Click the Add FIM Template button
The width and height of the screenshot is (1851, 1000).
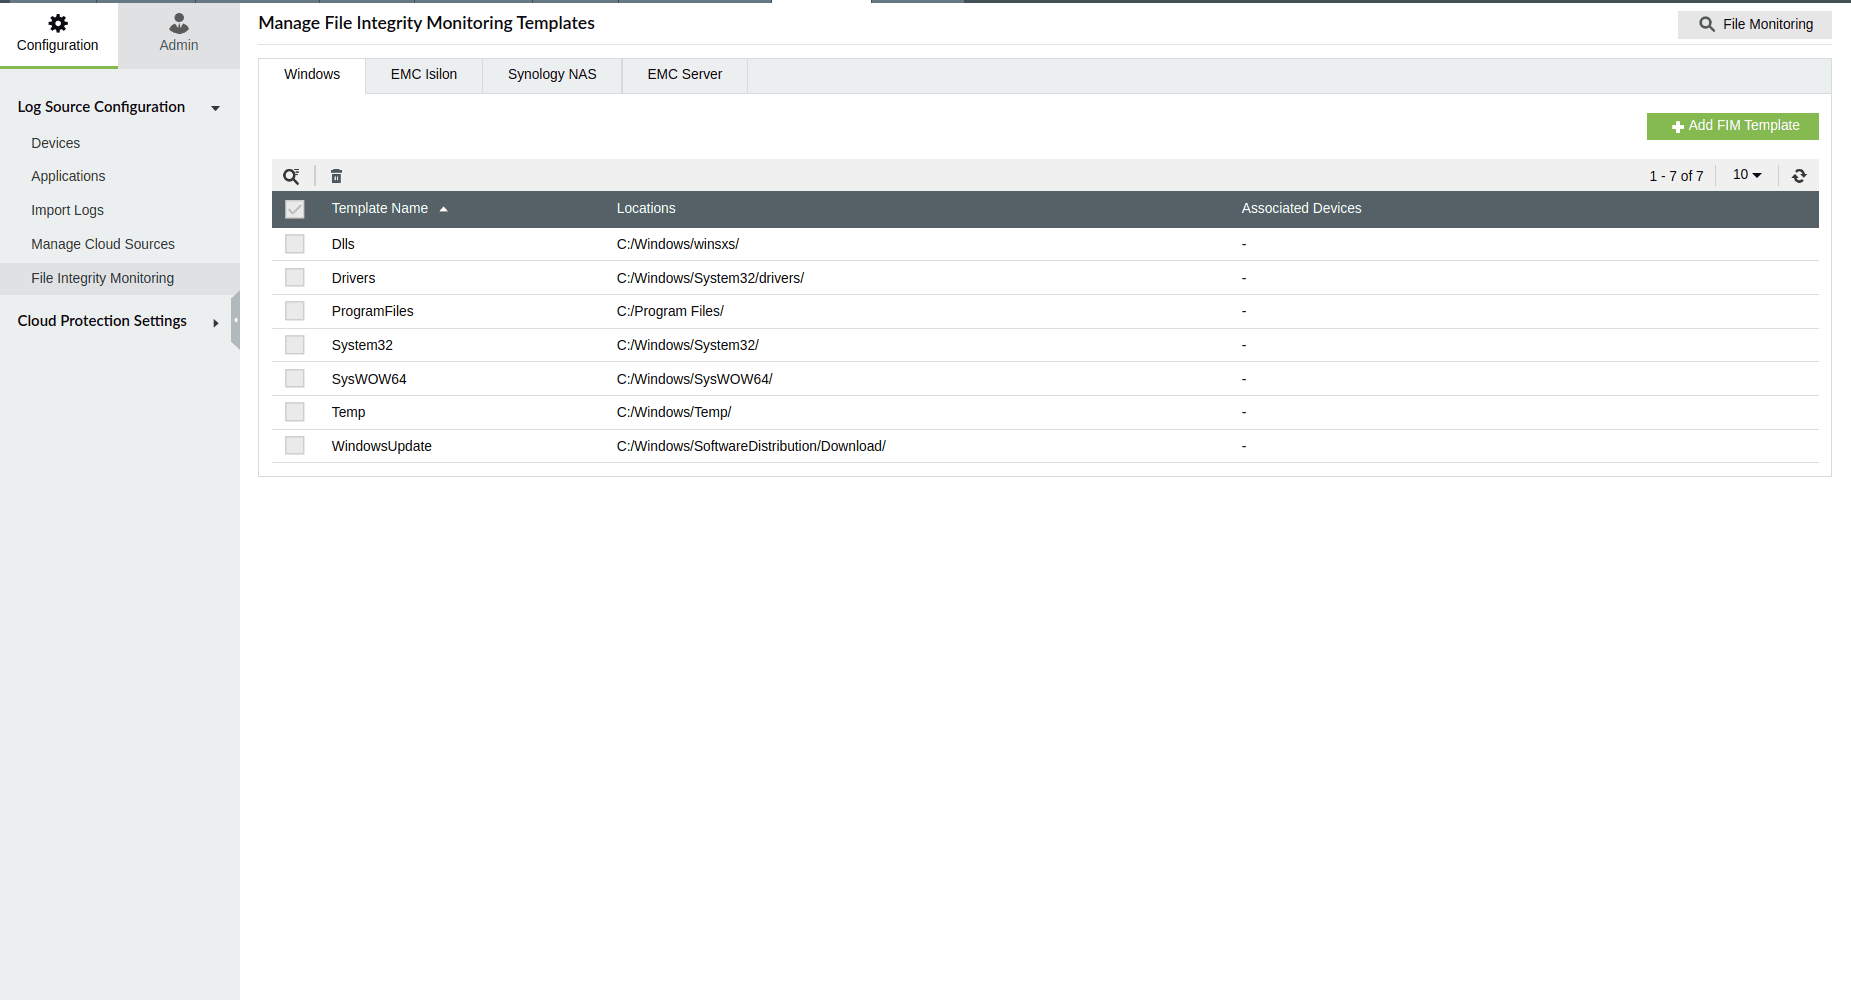coord(1733,126)
